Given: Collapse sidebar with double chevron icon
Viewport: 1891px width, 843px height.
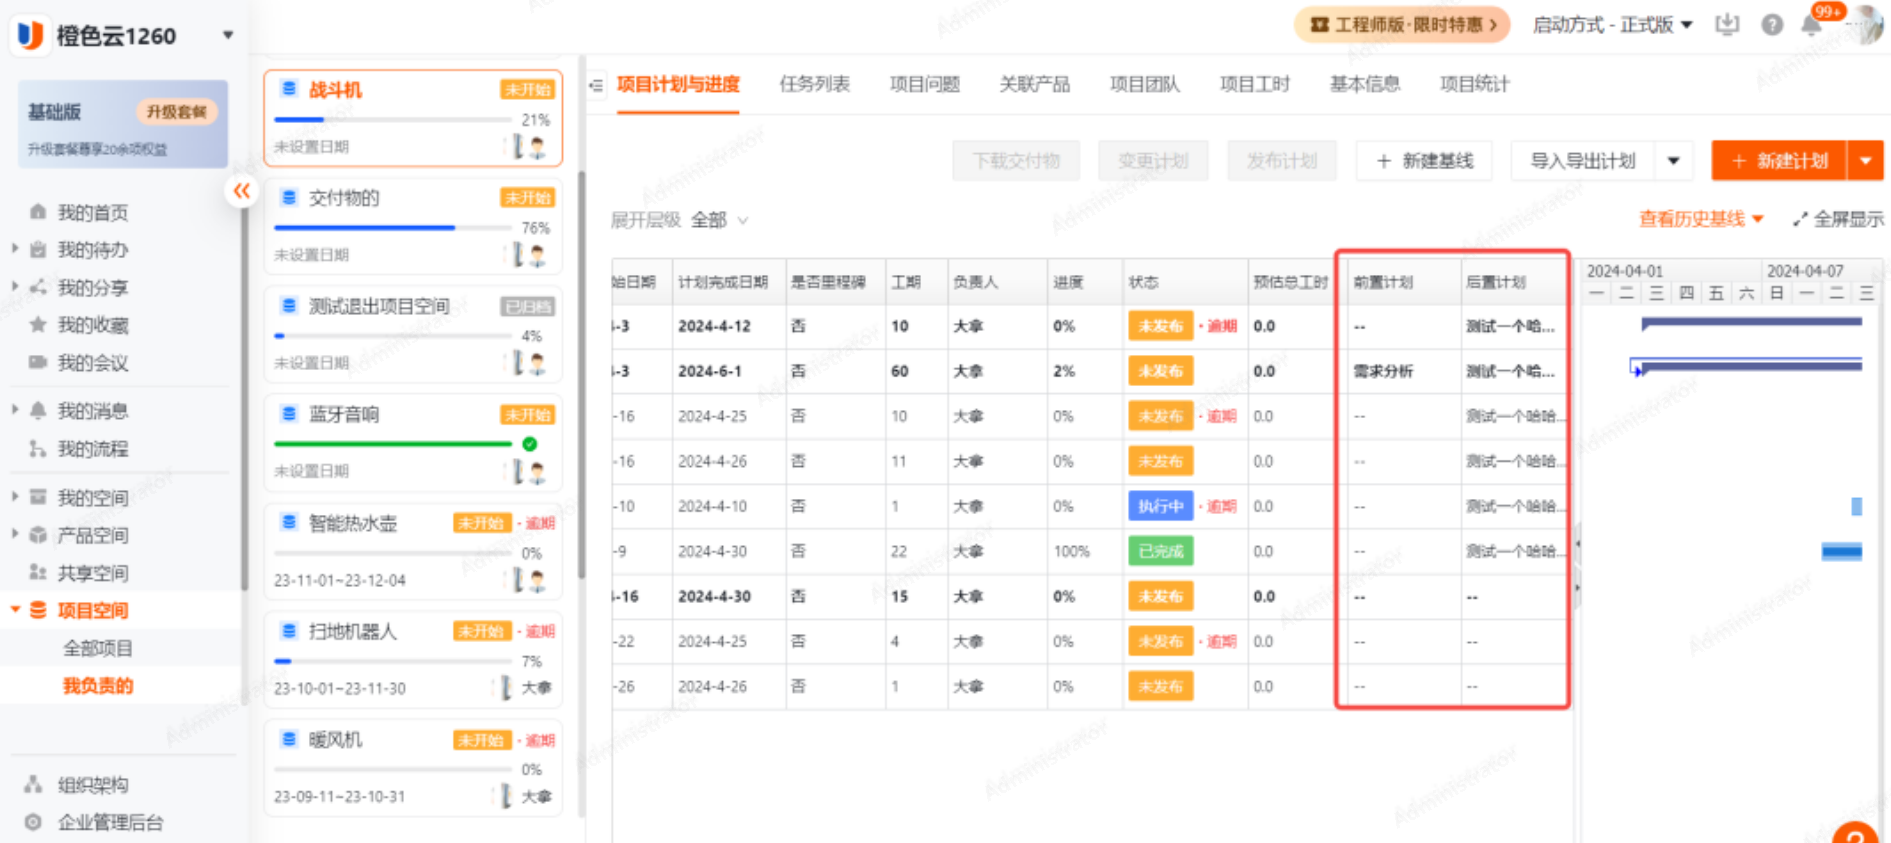Looking at the screenshot, I should (x=241, y=190).
